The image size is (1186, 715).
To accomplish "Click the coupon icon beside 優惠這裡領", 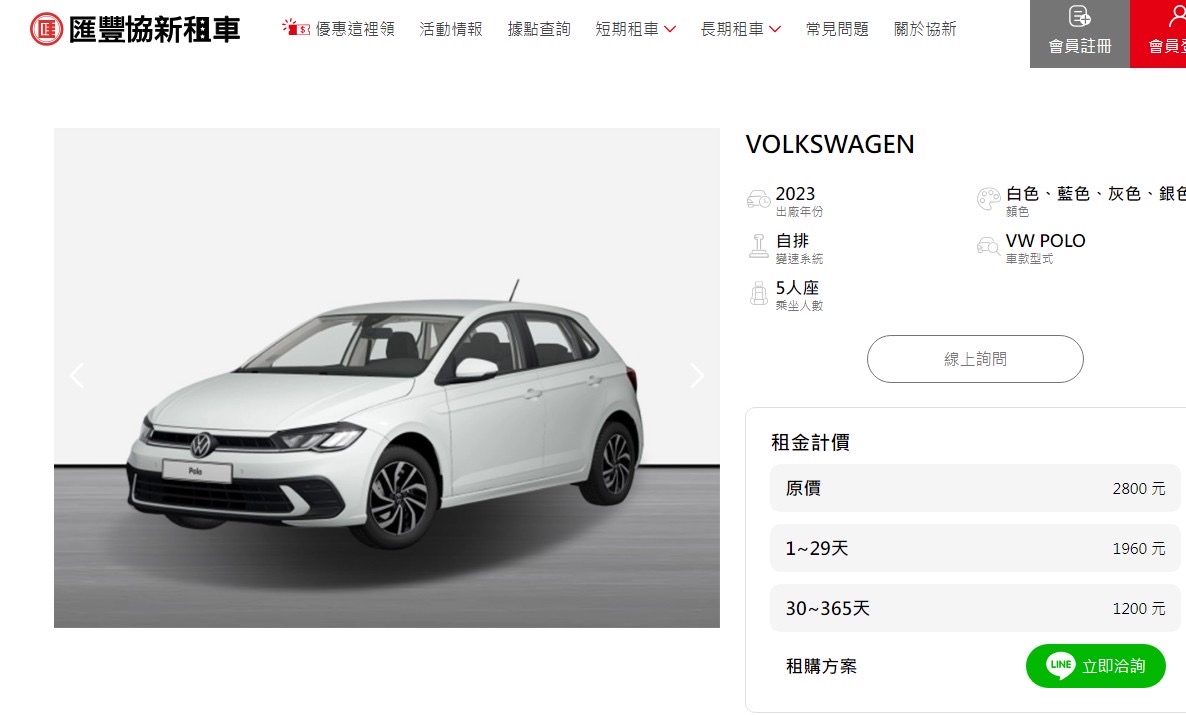I will click(296, 28).
